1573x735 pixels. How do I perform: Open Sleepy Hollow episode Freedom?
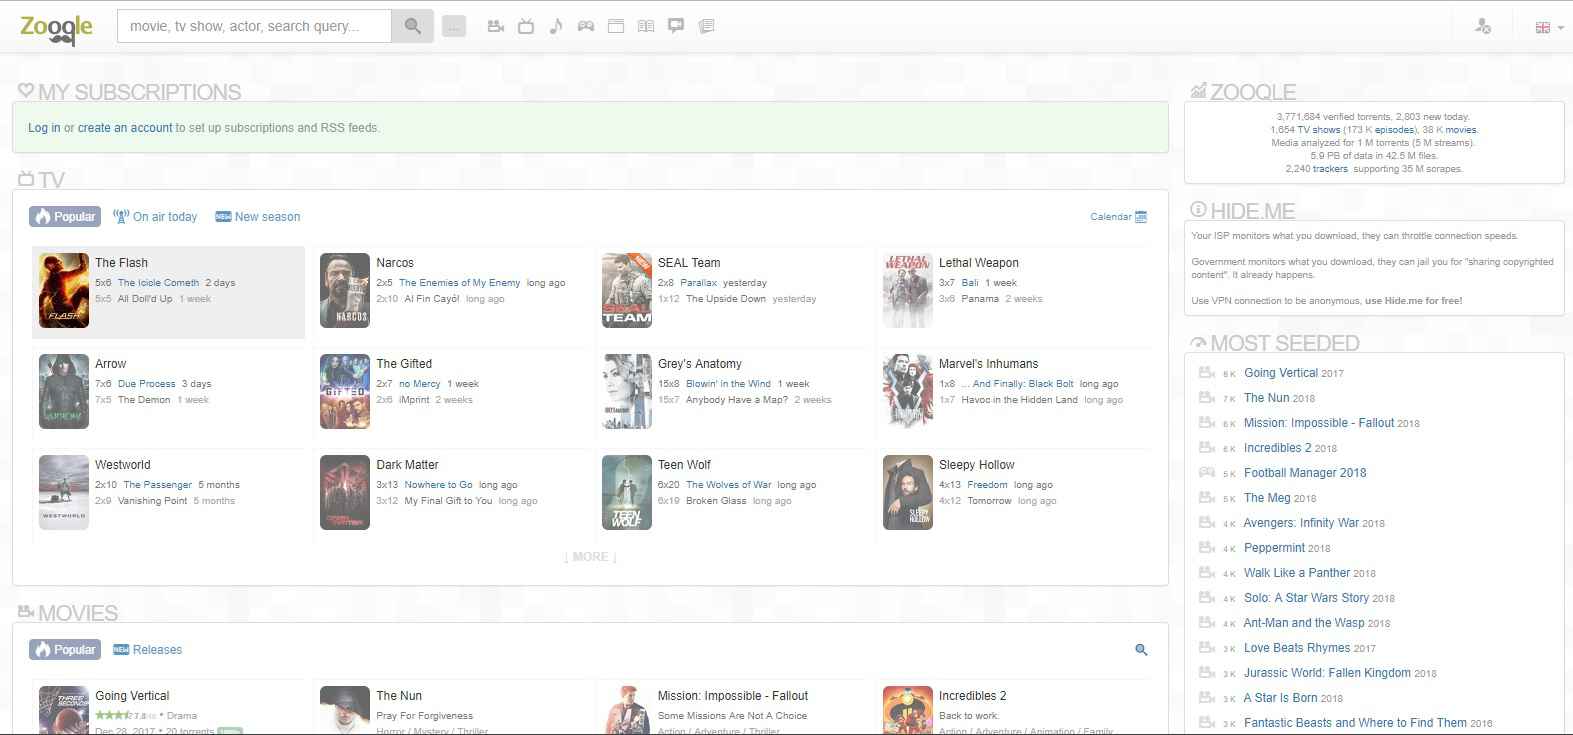point(988,485)
